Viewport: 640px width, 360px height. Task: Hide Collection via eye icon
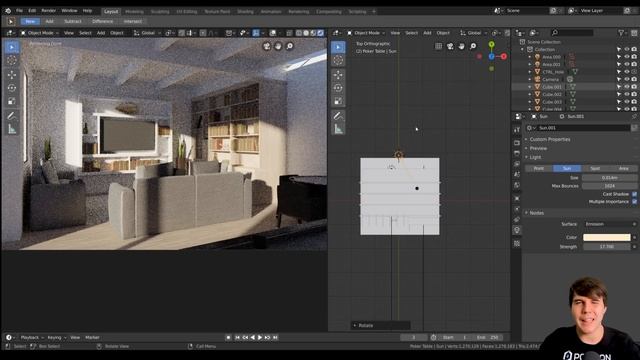click(x=627, y=49)
